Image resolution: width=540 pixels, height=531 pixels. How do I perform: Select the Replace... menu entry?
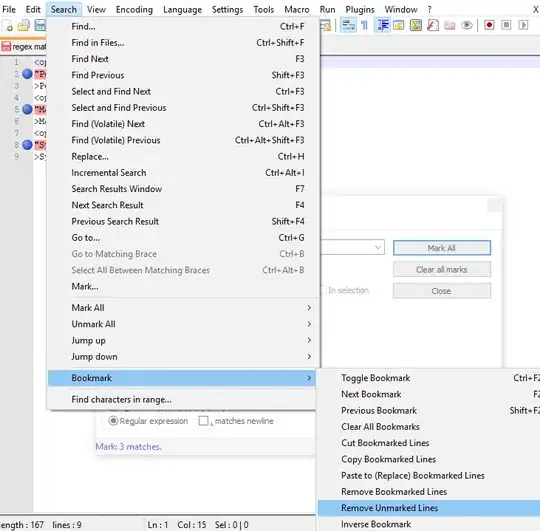pyautogui.click(x=182, y=156)
